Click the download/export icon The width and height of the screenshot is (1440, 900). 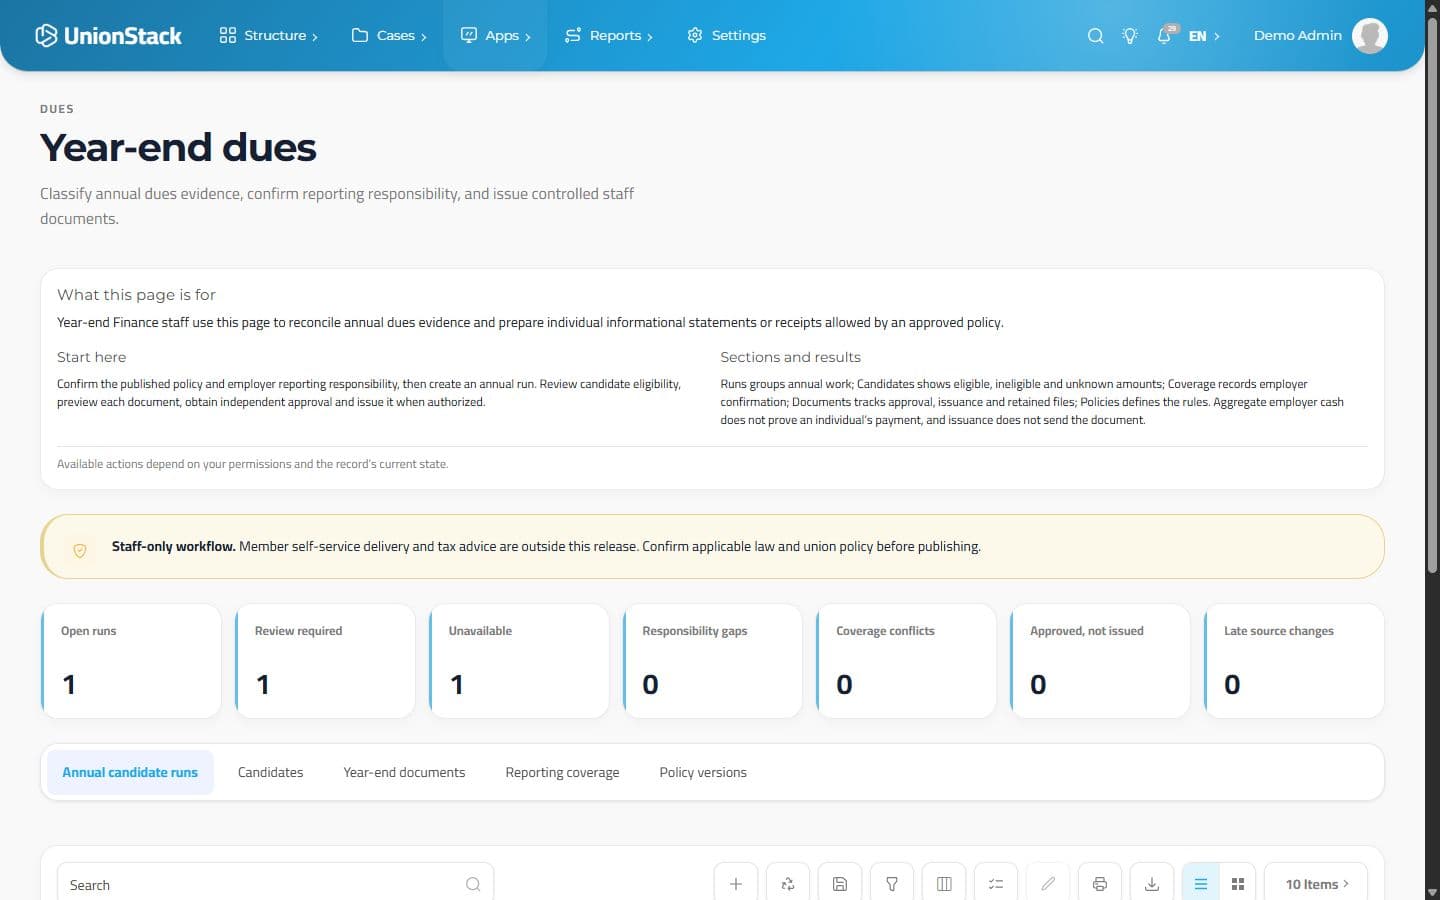coord(1152,884)
